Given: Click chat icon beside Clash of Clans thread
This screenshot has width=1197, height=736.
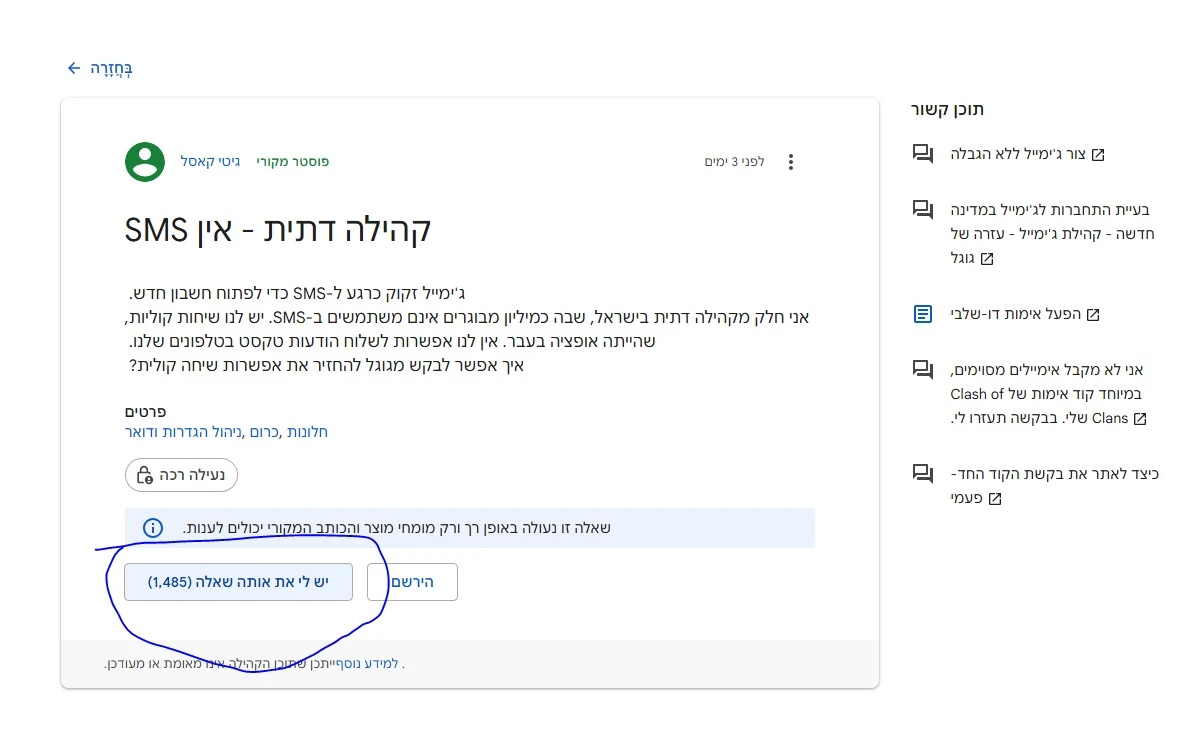Looking at the screenshot, I should (922, 369).
